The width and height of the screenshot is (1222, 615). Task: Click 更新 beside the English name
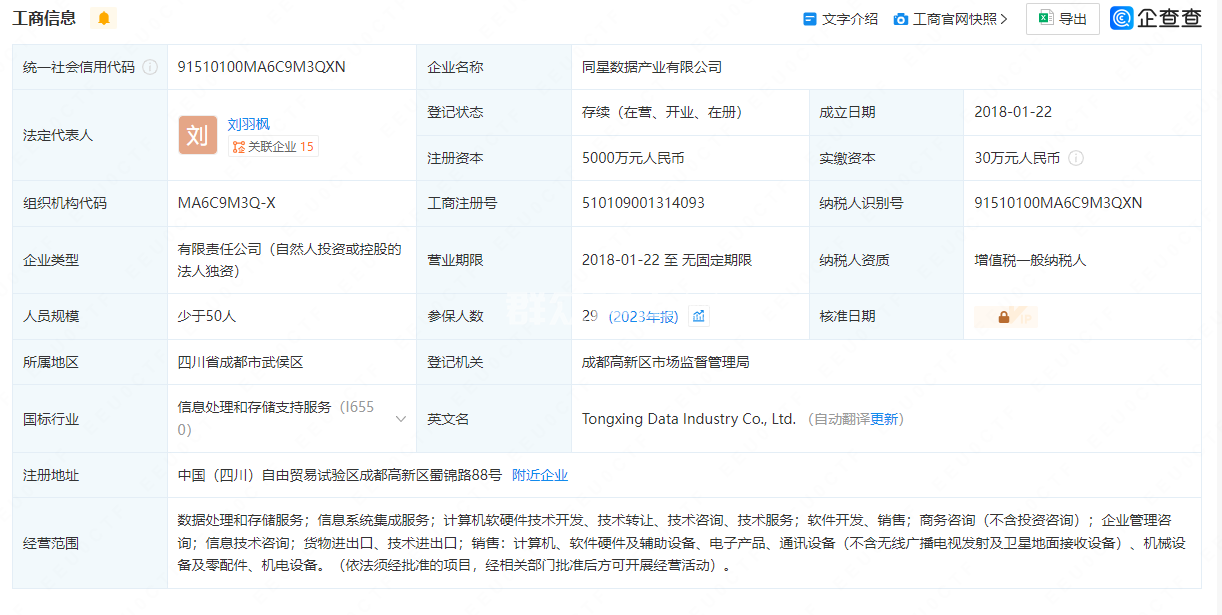884,419
